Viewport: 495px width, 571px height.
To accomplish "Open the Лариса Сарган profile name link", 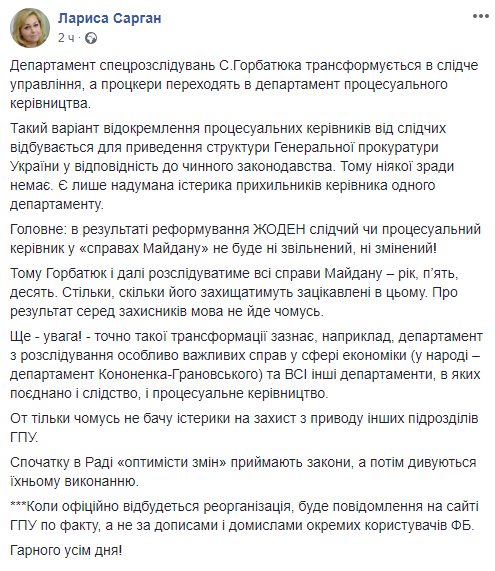I will (x=109, y=18).
